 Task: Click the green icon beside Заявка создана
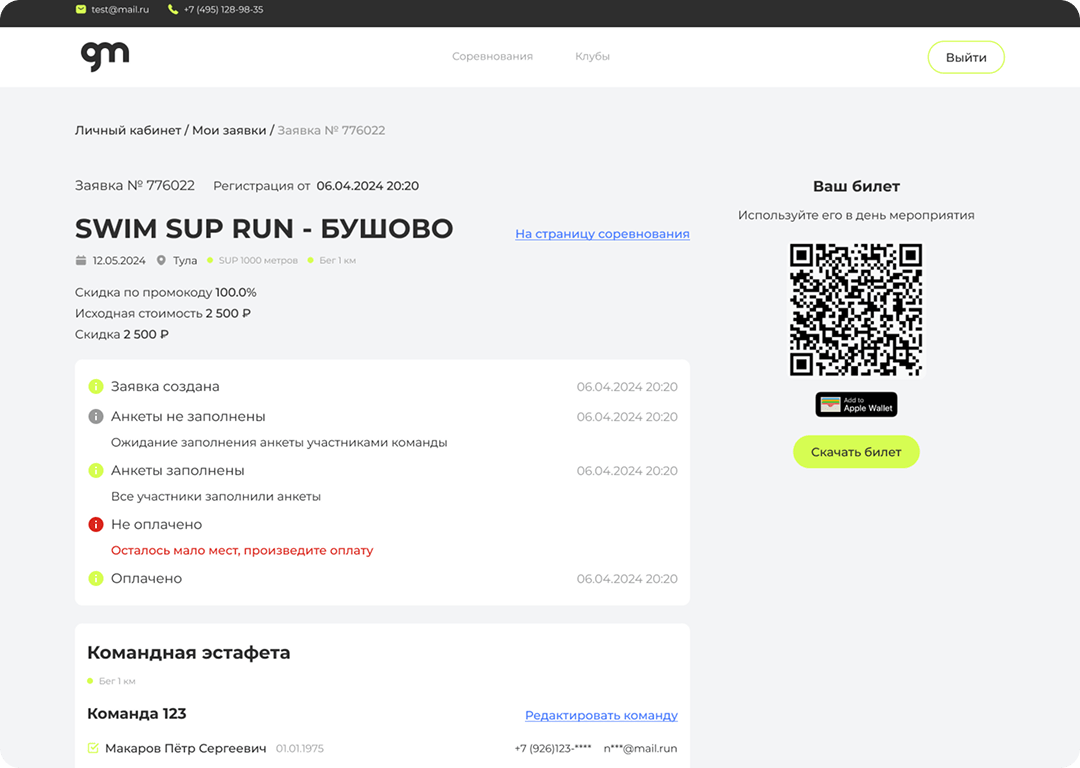click(96, 386)
